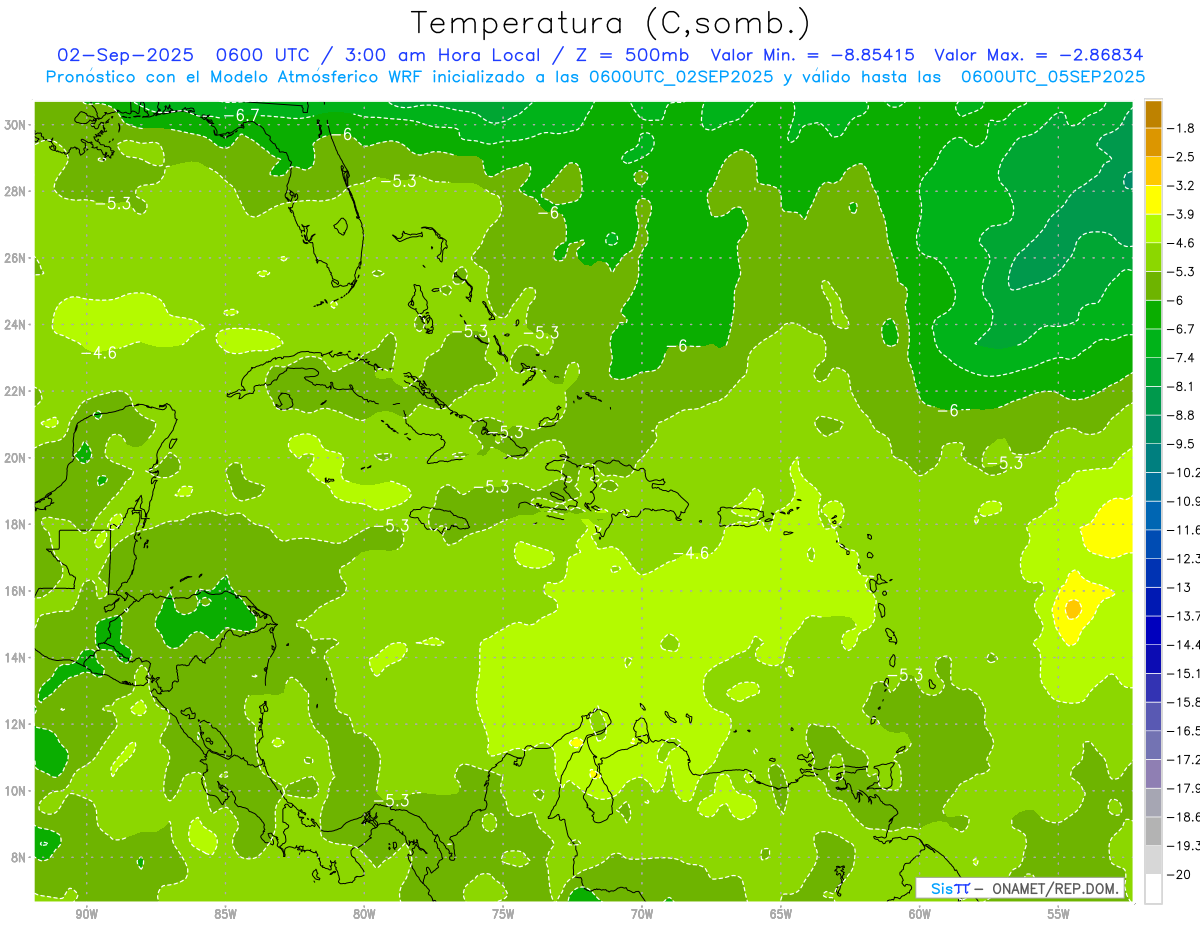Click the 85W longitude label

pyautogui.click(x=225, y=914)
